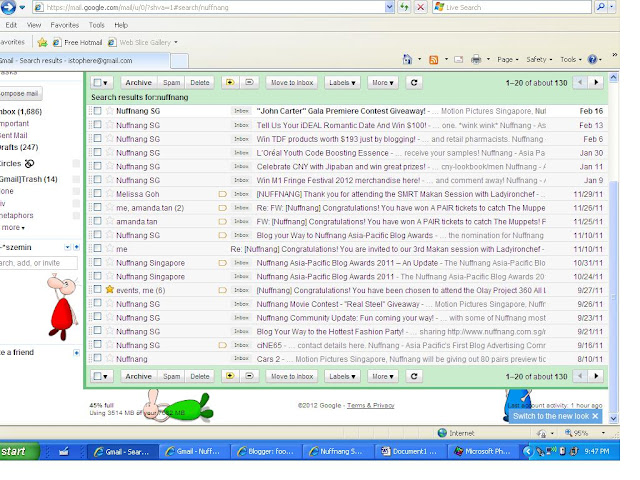Switch to Blogger taskbar window
The height and width of the screenshot is (480, 640).
pyautogui.click(x=266, y=451)
